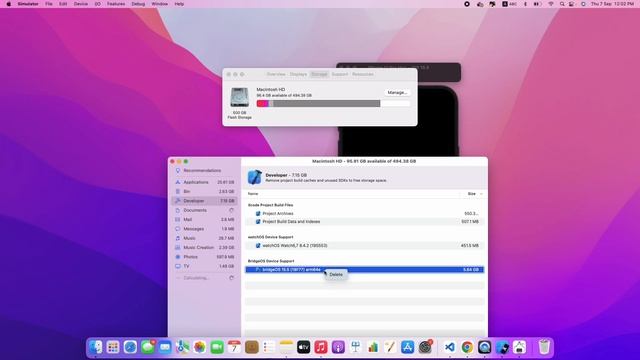Select Bin in storage sidebar

click(204, 191)
